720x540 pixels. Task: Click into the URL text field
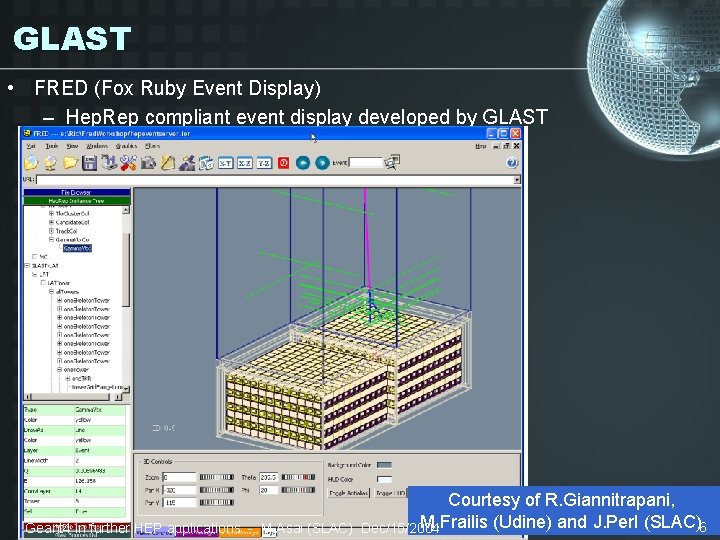click(x=275, y=180)
